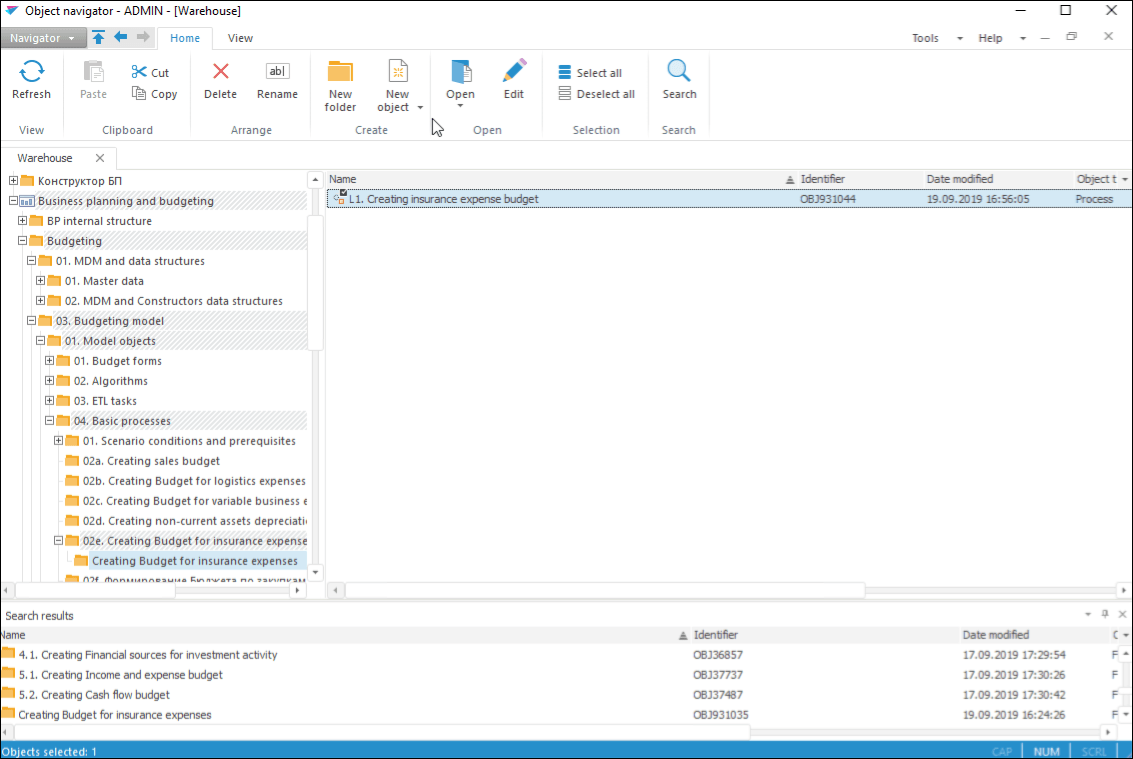This screenshot has height=759, width=1133.
Task: Collapse the 04. Basic processes folder
Action: click(x=50, y=421)
